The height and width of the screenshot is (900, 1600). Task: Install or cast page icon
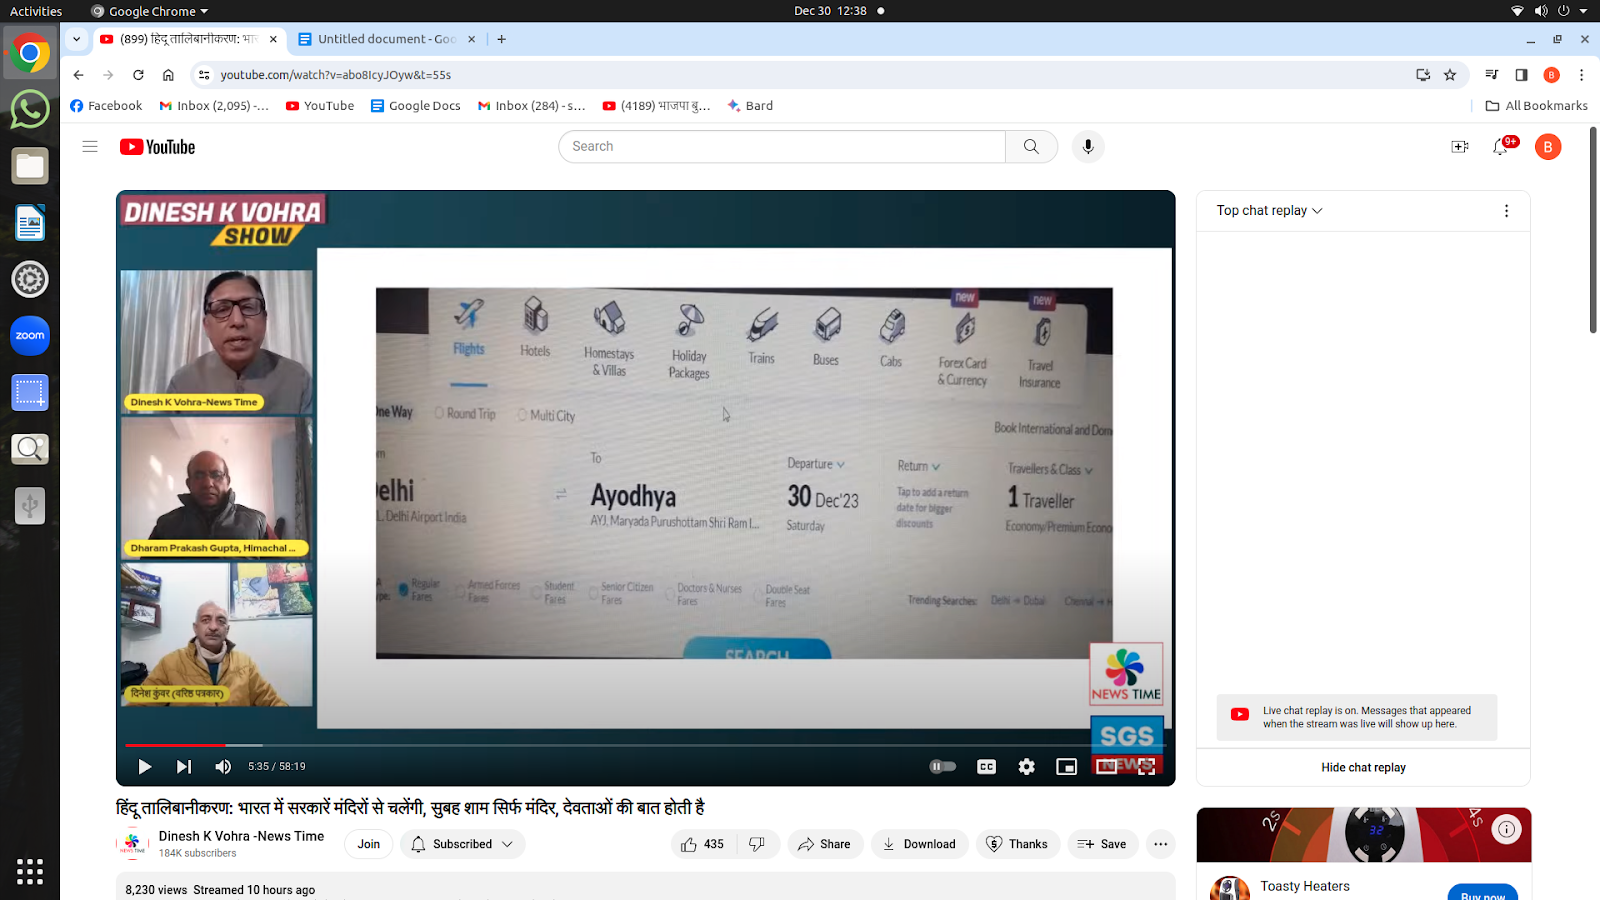(1423, 75)
